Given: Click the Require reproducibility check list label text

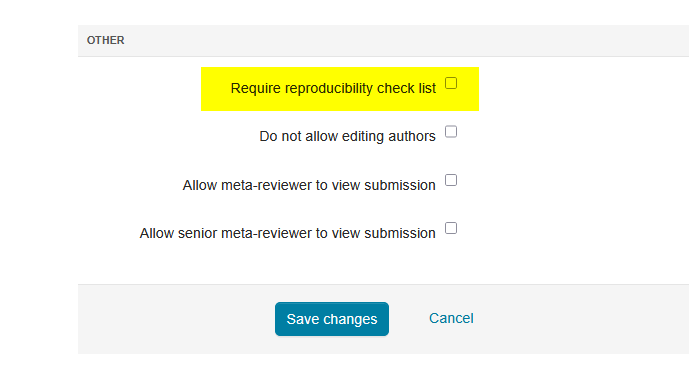Looking at the screenshot, I should click(333, 88).
